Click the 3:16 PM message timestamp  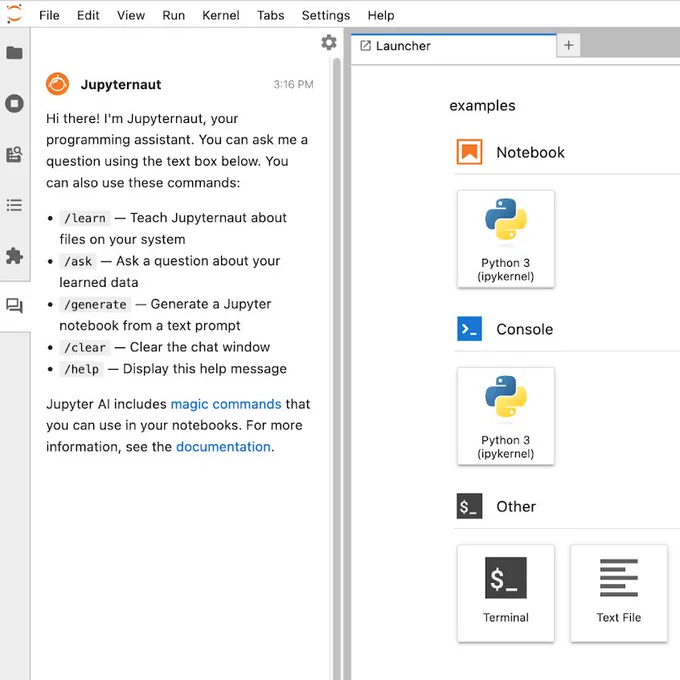click(293, 84)
